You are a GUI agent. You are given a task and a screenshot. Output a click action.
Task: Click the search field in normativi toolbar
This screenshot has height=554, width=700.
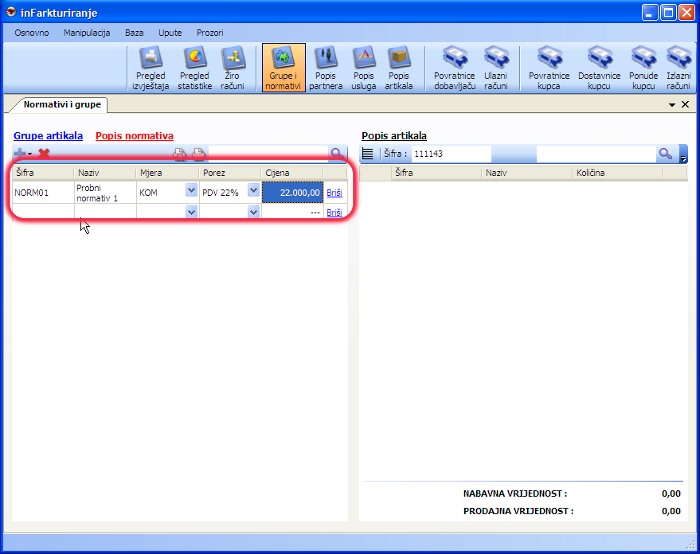268,154
